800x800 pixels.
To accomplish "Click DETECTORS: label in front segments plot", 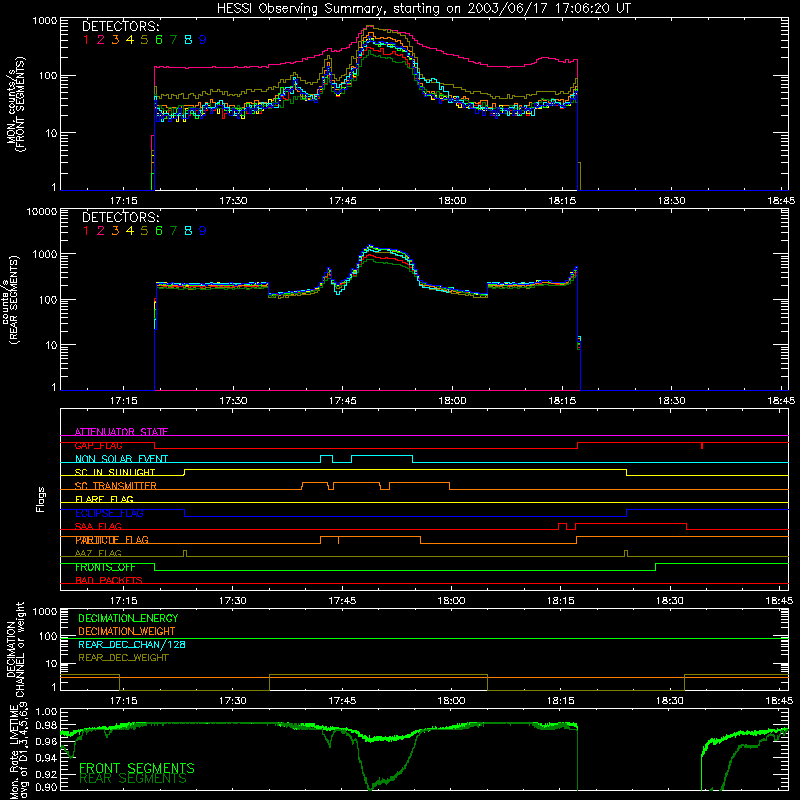I will click(x=121, y=26).
